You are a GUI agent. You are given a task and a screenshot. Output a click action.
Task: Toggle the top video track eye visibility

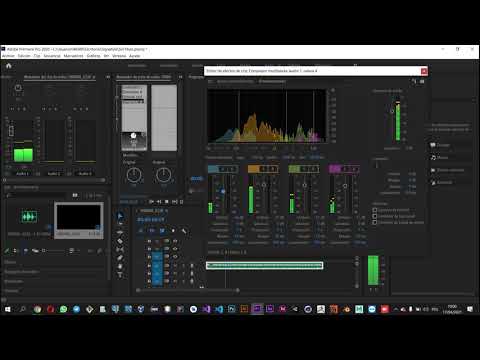175,241
